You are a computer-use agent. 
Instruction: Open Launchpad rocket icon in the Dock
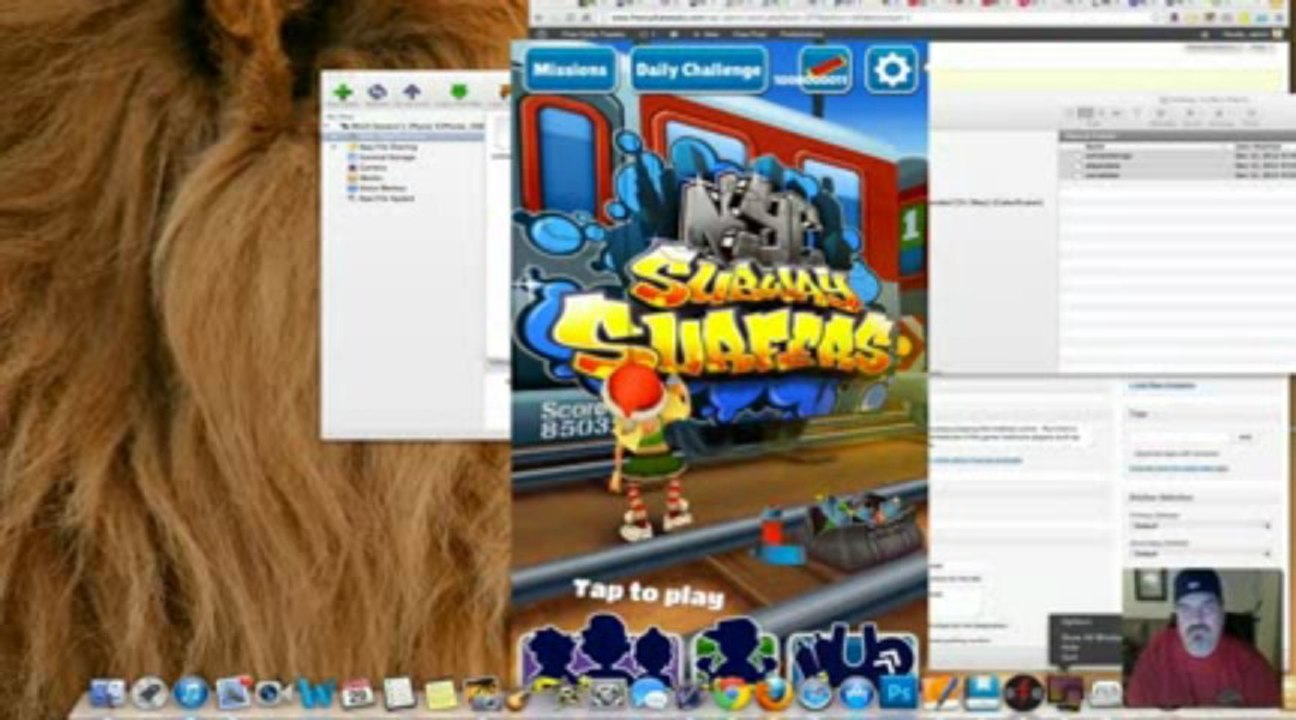tap(149, 692)
